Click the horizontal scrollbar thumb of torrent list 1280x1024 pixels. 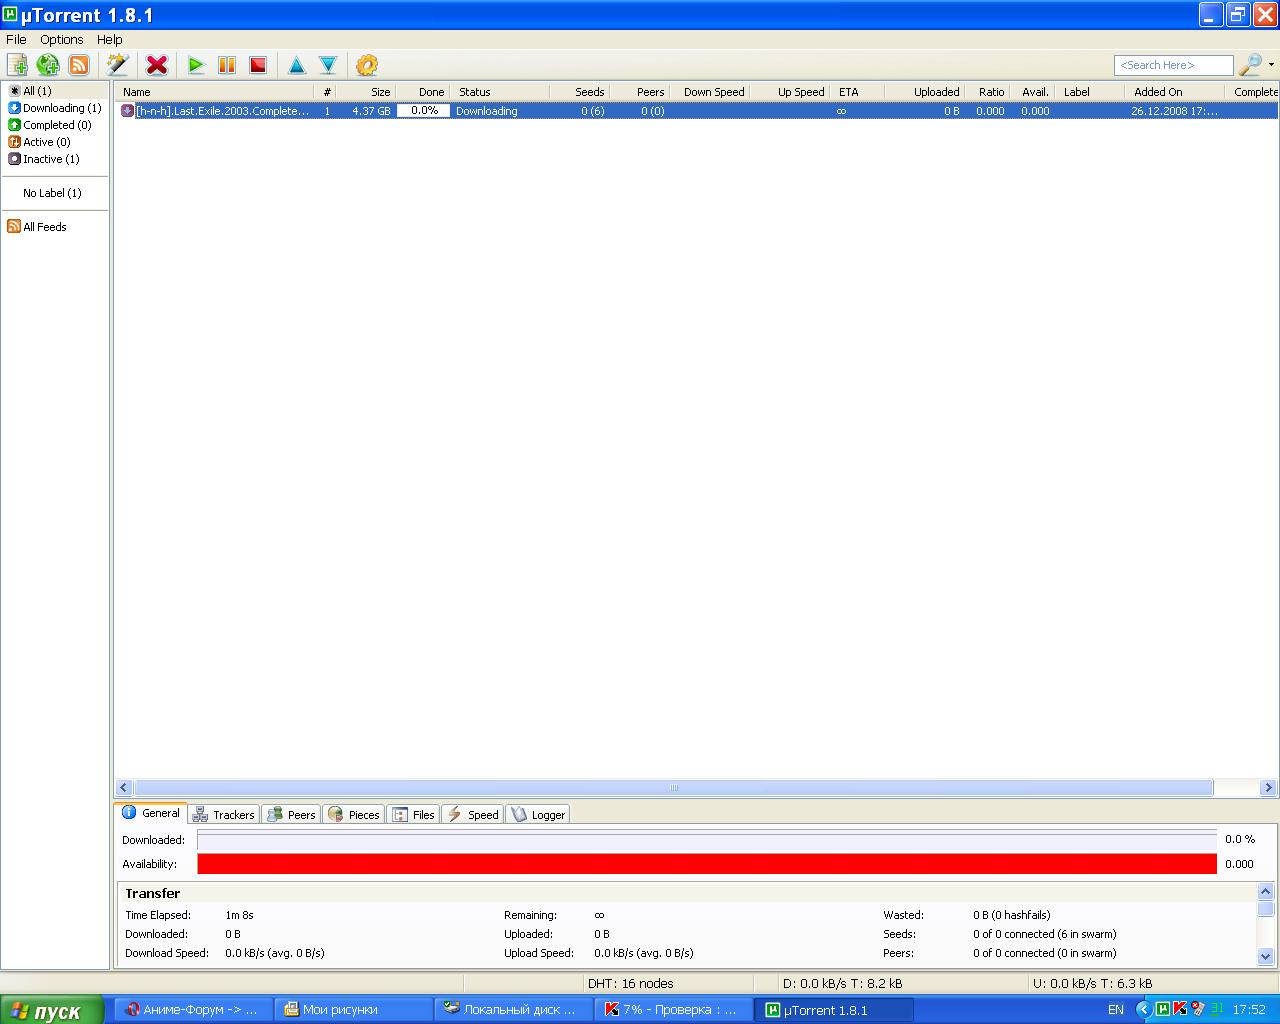pos(673,788)
